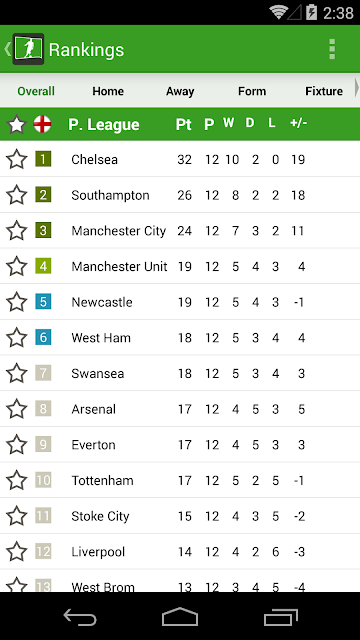Toggle favorite star for P. League header

click(17, 124)
